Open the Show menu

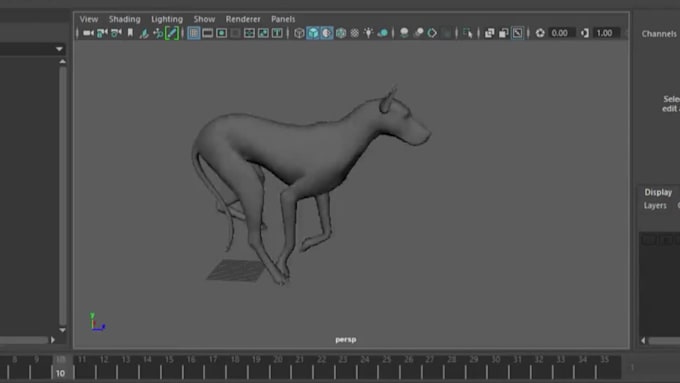pos(204,19)
